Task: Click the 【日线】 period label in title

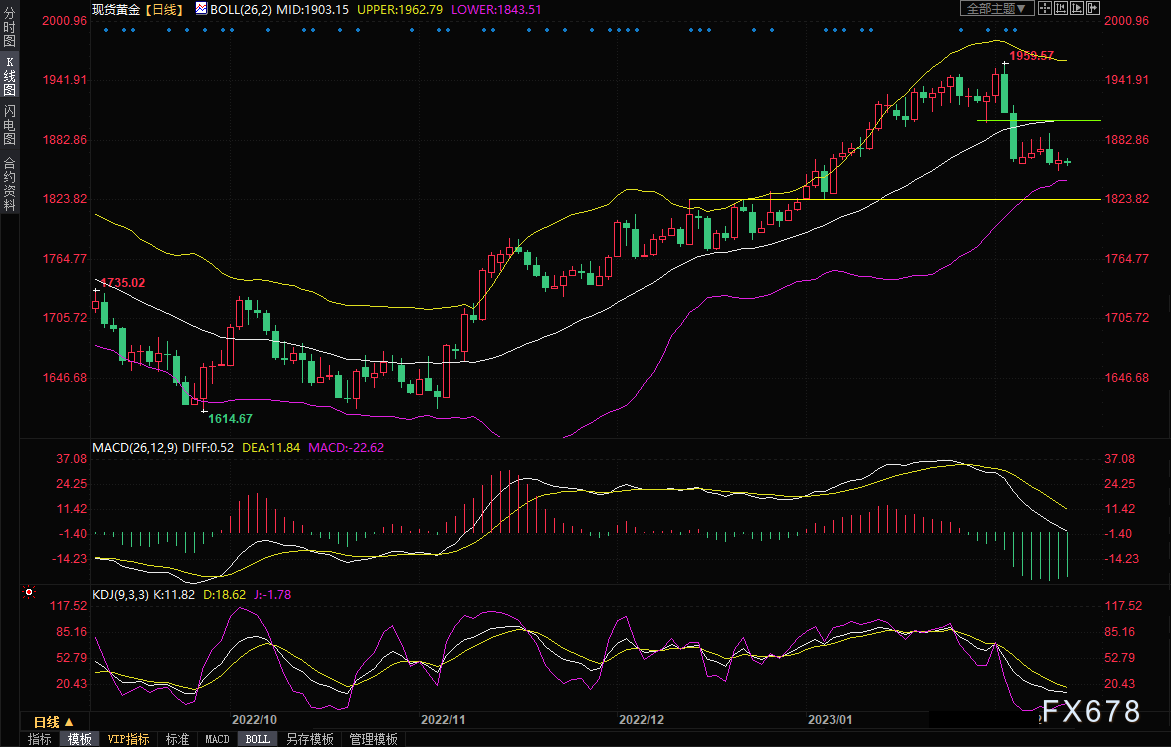Action: (x=164, y=9)
